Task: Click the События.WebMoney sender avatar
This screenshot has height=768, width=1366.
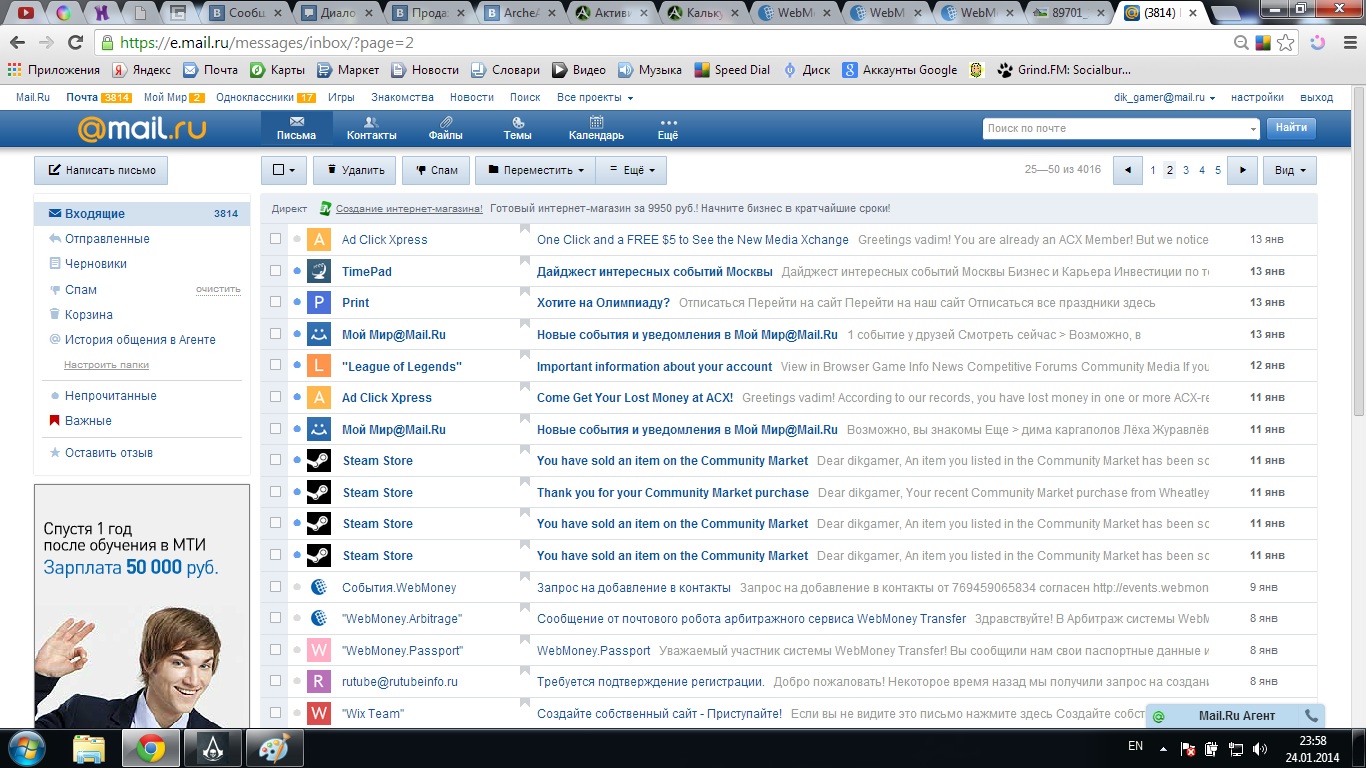Action: (x=318, y=587)
